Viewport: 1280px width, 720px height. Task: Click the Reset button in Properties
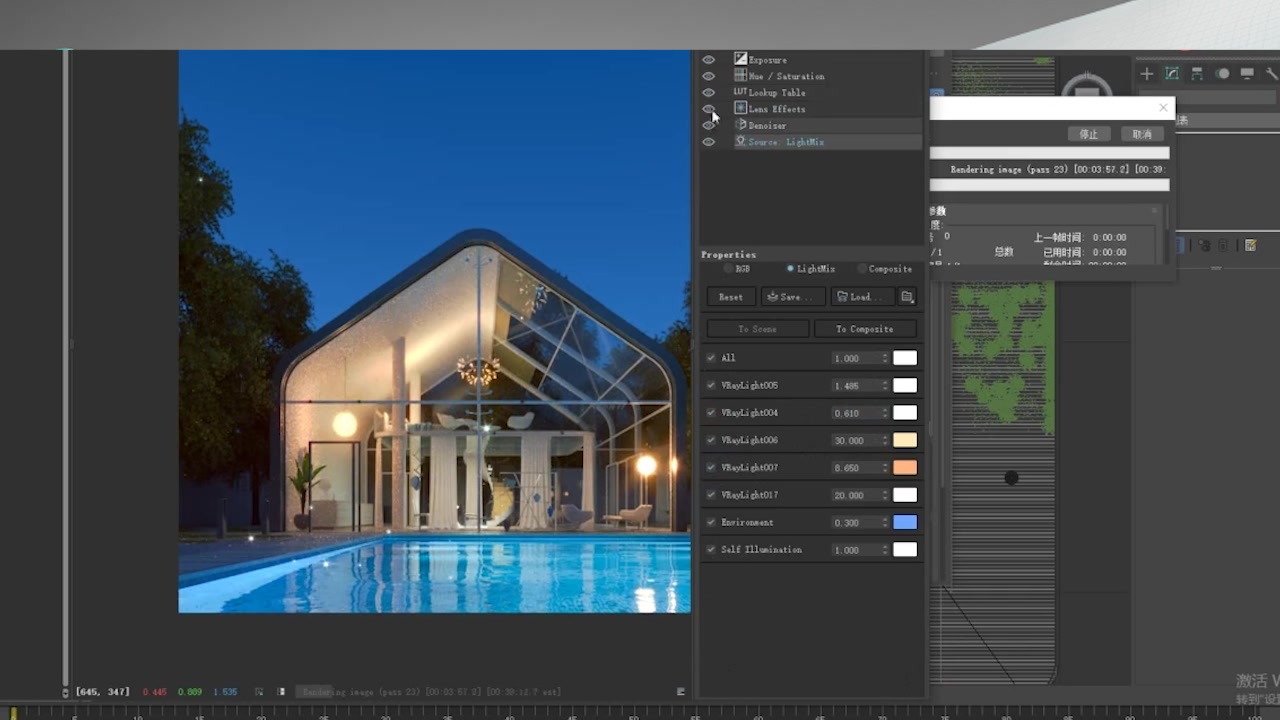tap(731, 296)
